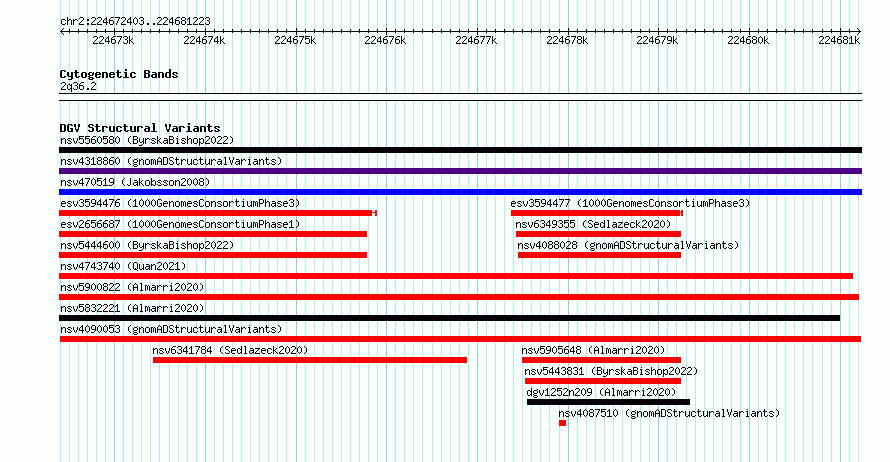Open nsv5444600 (ByrskaBishop2022) label
890x462 pixels.
point(147,245)
